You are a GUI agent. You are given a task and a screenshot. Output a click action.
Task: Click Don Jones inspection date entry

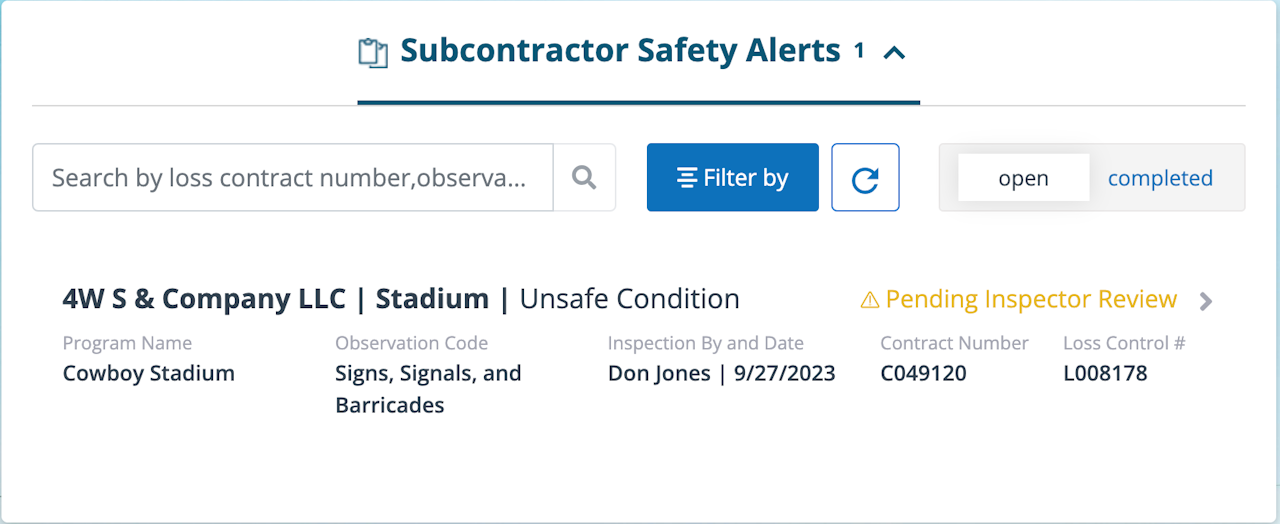coord(721,373)
